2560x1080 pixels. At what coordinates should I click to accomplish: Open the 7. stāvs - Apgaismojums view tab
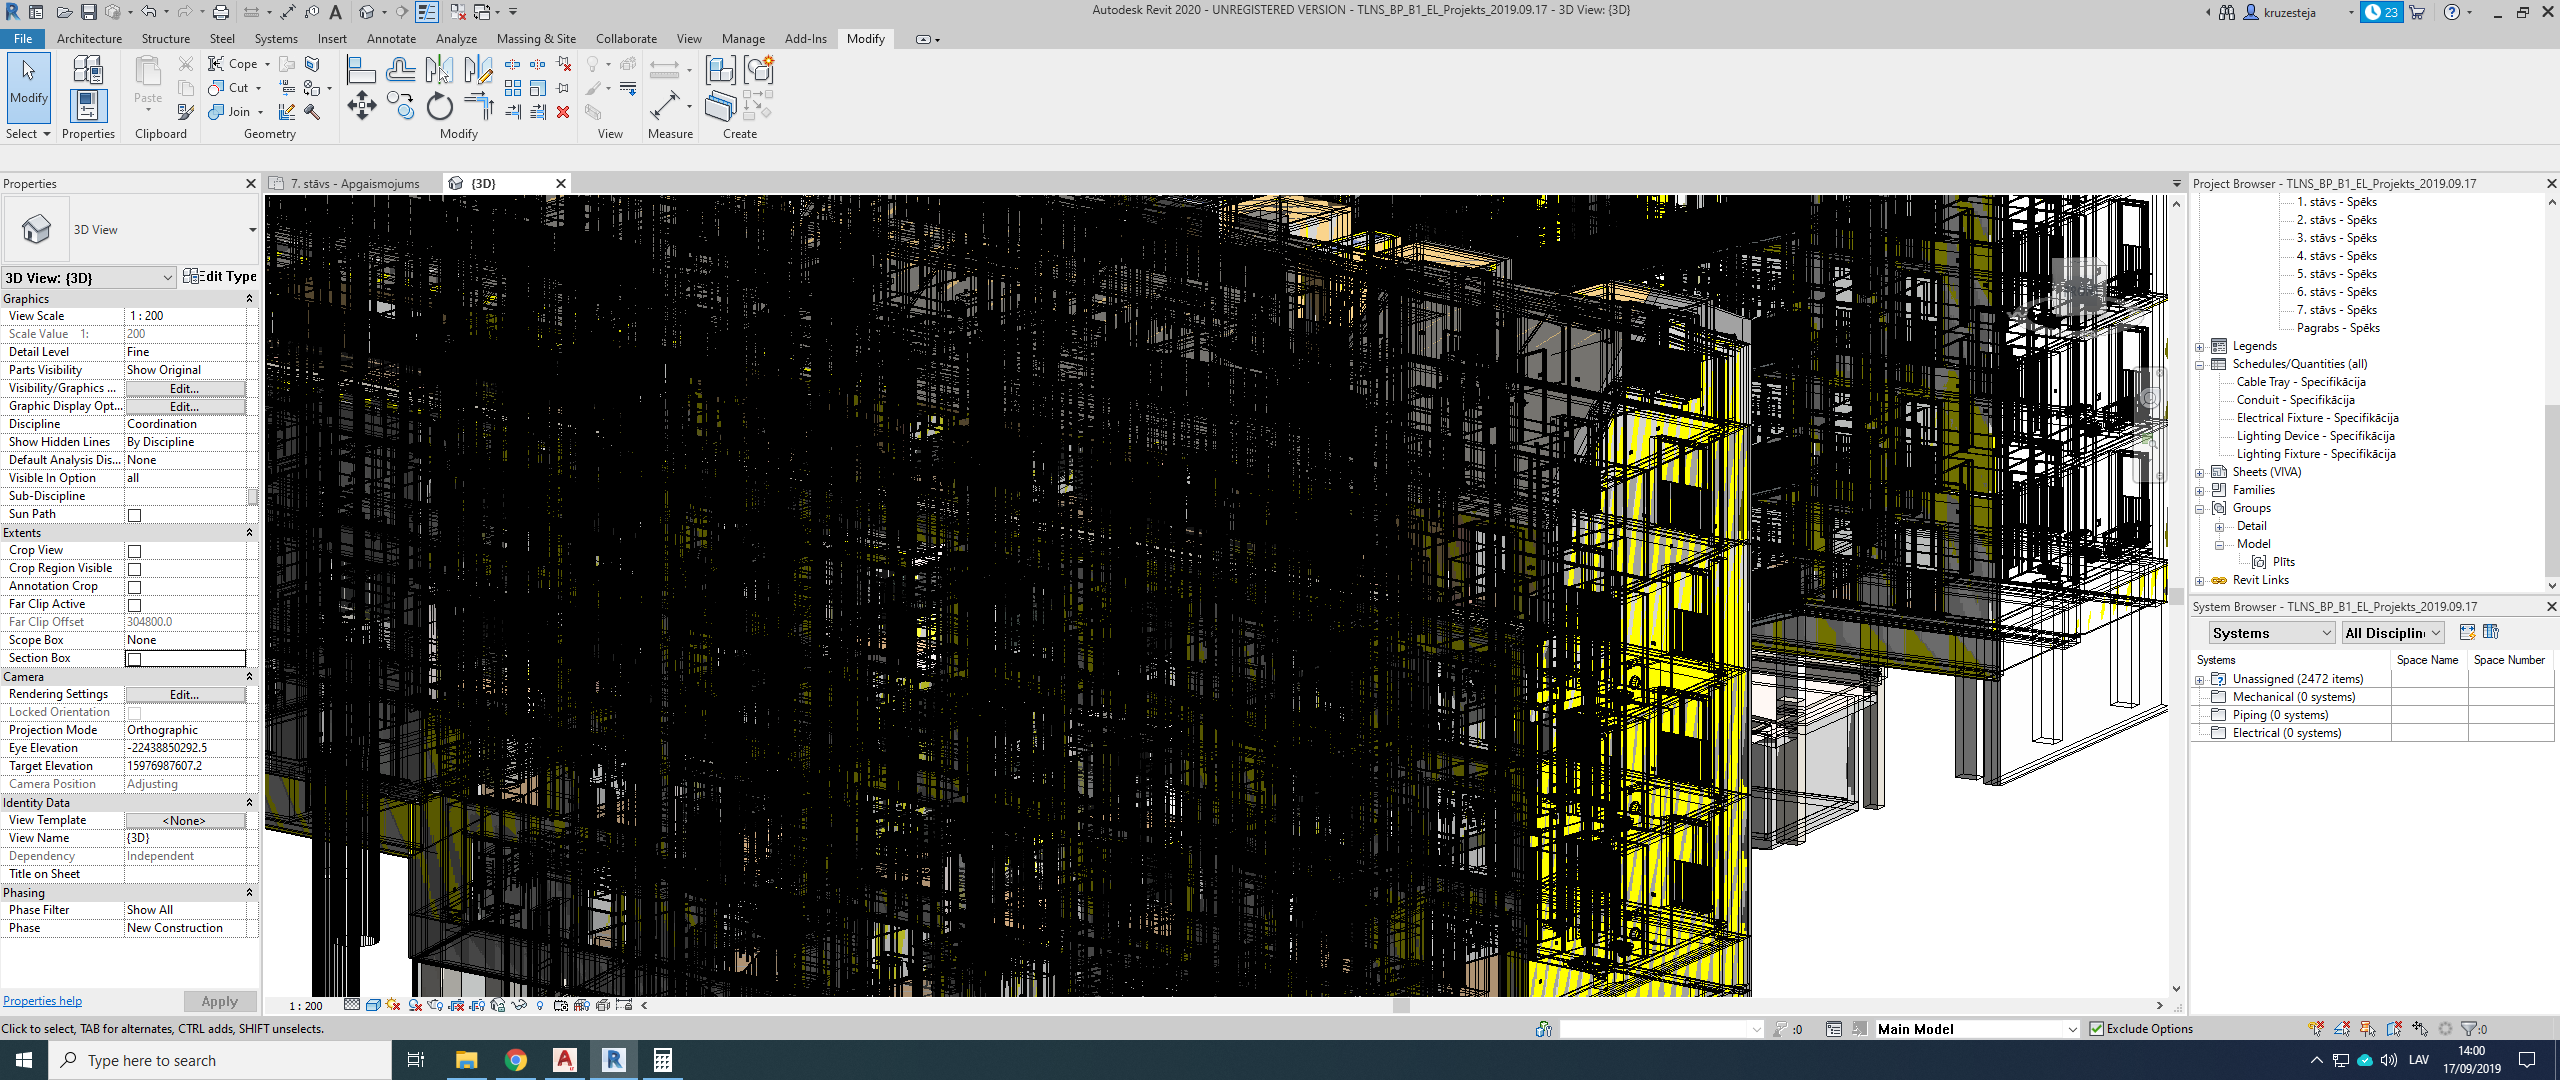(x=355, y=183)
